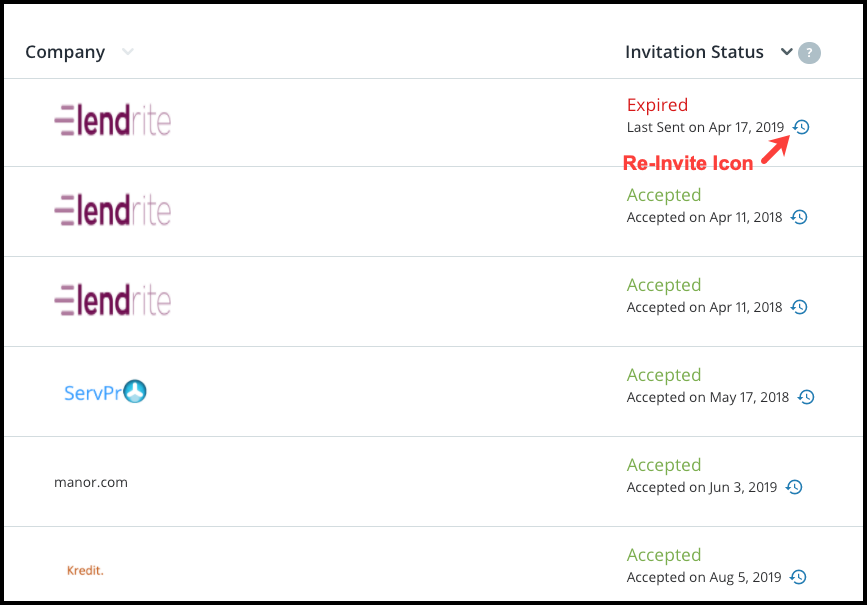Click re-invite icon beside May 17, 2018
The width and height of the screenshot is (867, 605).
806,397
